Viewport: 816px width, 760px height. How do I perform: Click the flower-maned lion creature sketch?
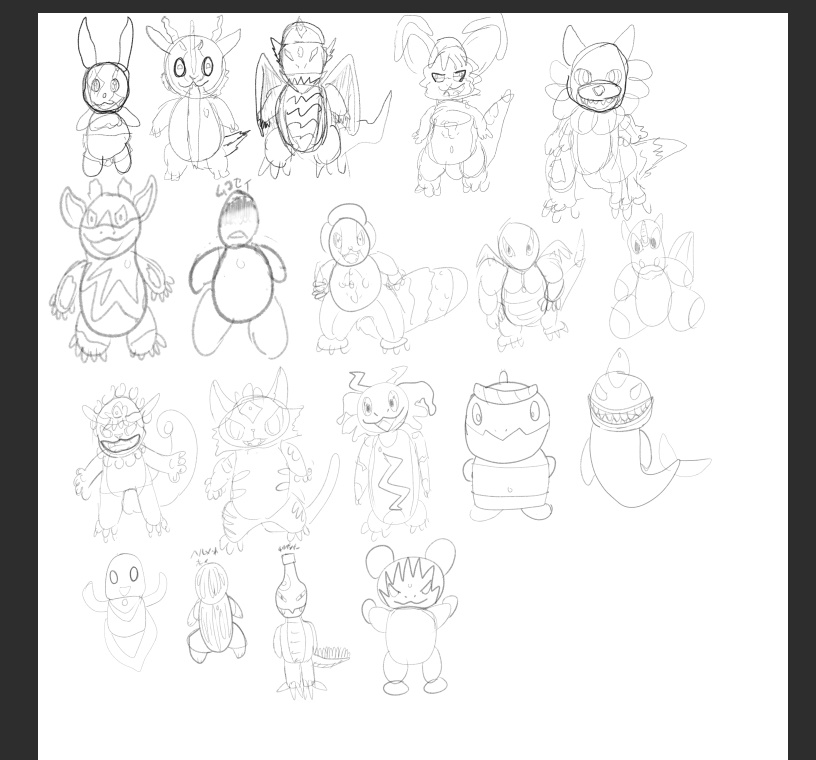point(614,122)
